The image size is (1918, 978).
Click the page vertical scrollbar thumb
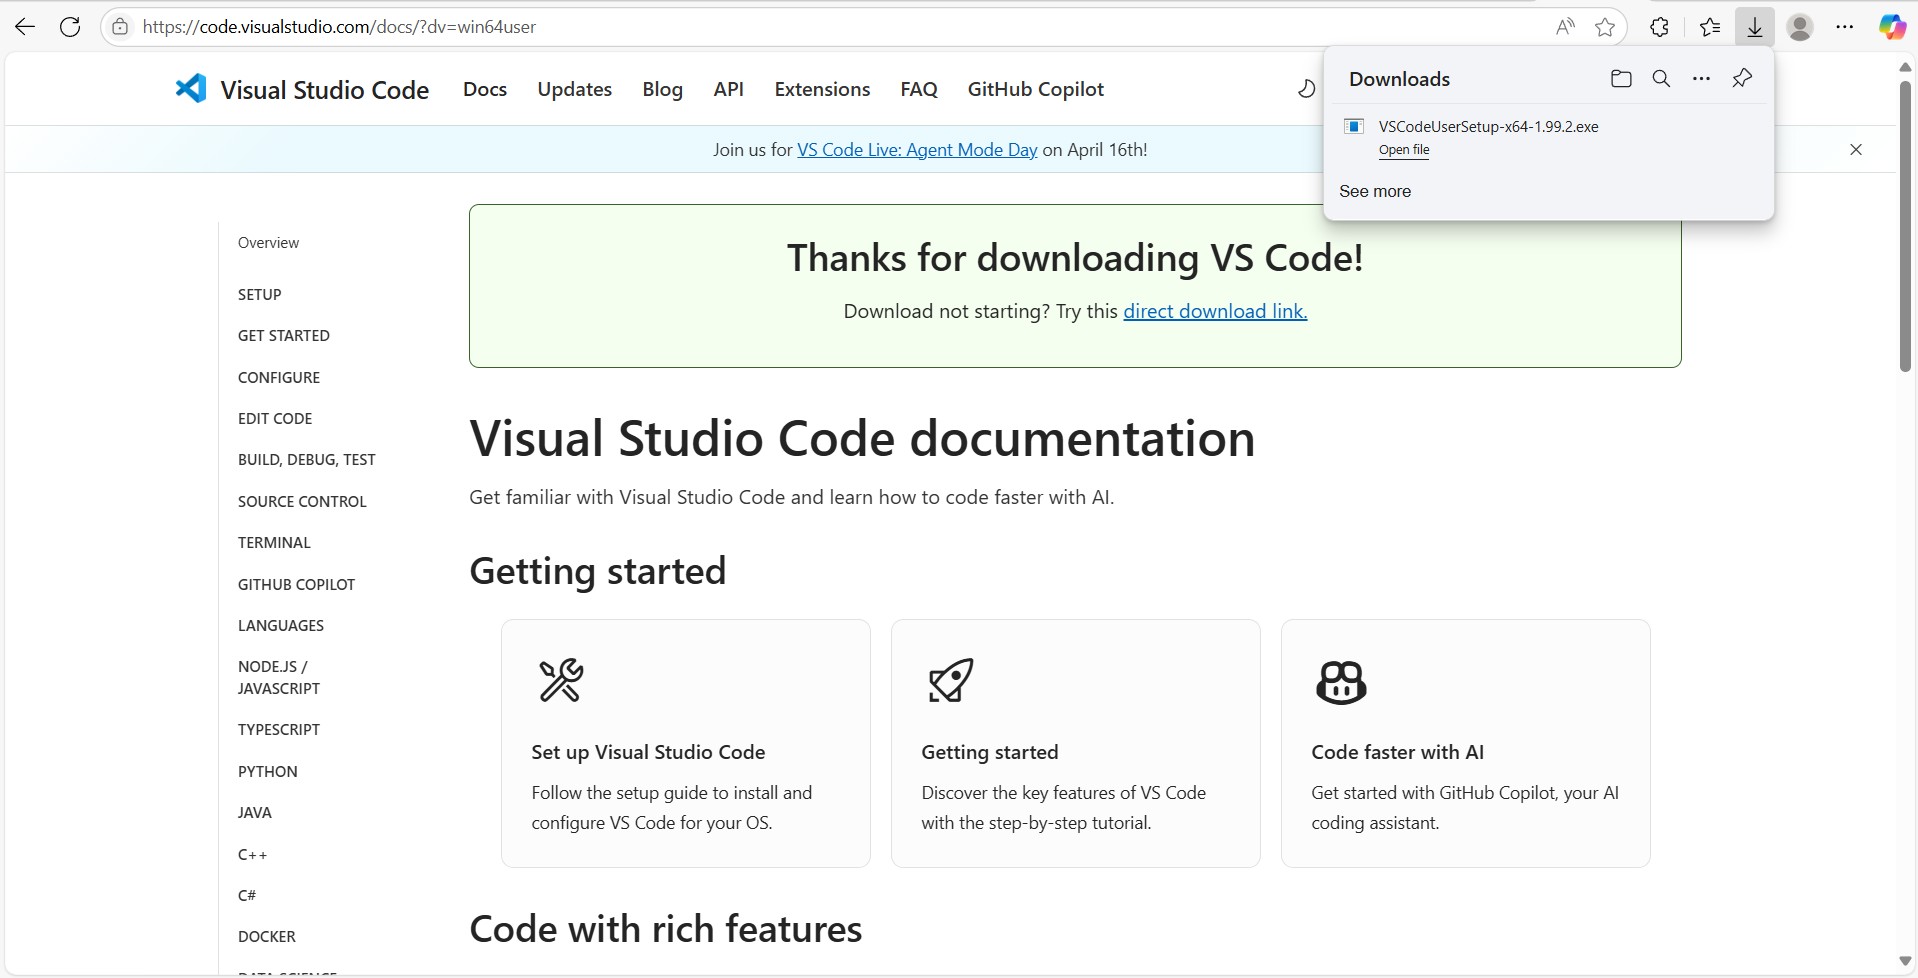click(x=1905, y=226)
